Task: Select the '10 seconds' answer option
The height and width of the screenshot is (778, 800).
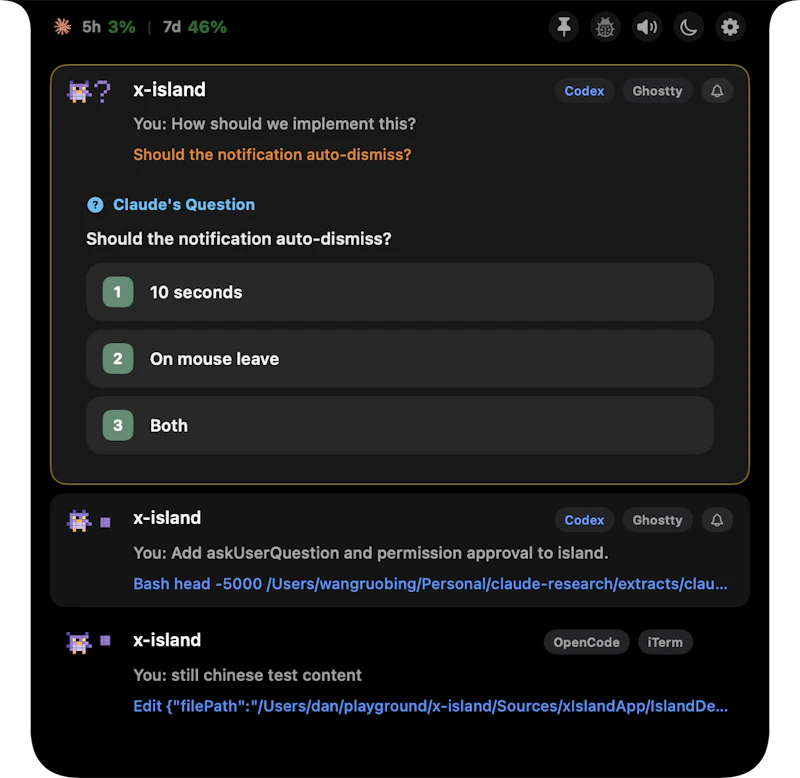Action: point(400,292)
